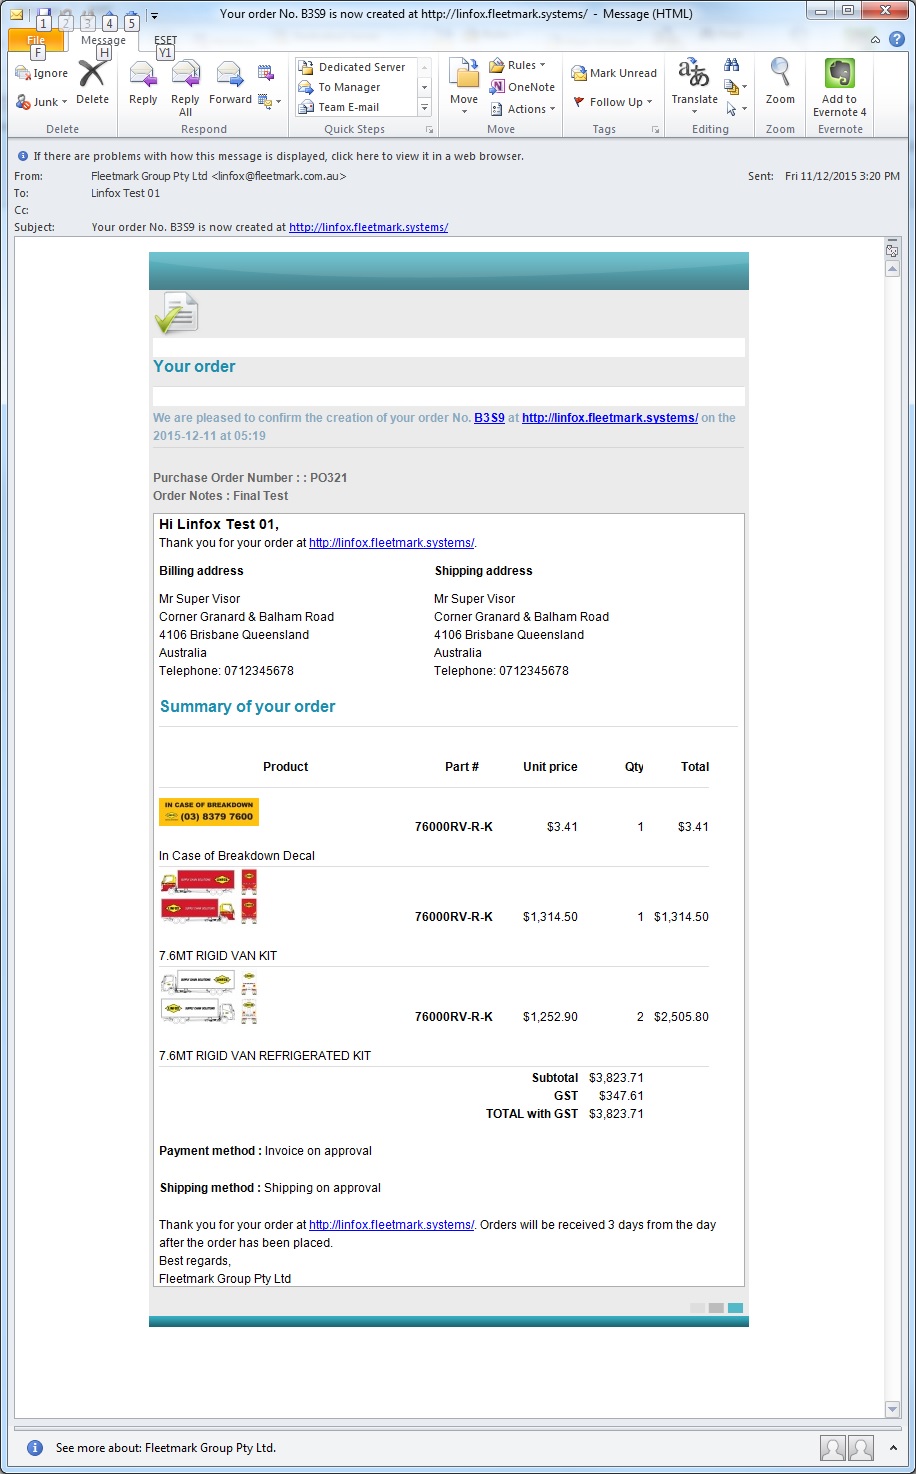Click the order document checkmark icon
The width and height of the screenshot is (916, 1474).
(176, 314)
